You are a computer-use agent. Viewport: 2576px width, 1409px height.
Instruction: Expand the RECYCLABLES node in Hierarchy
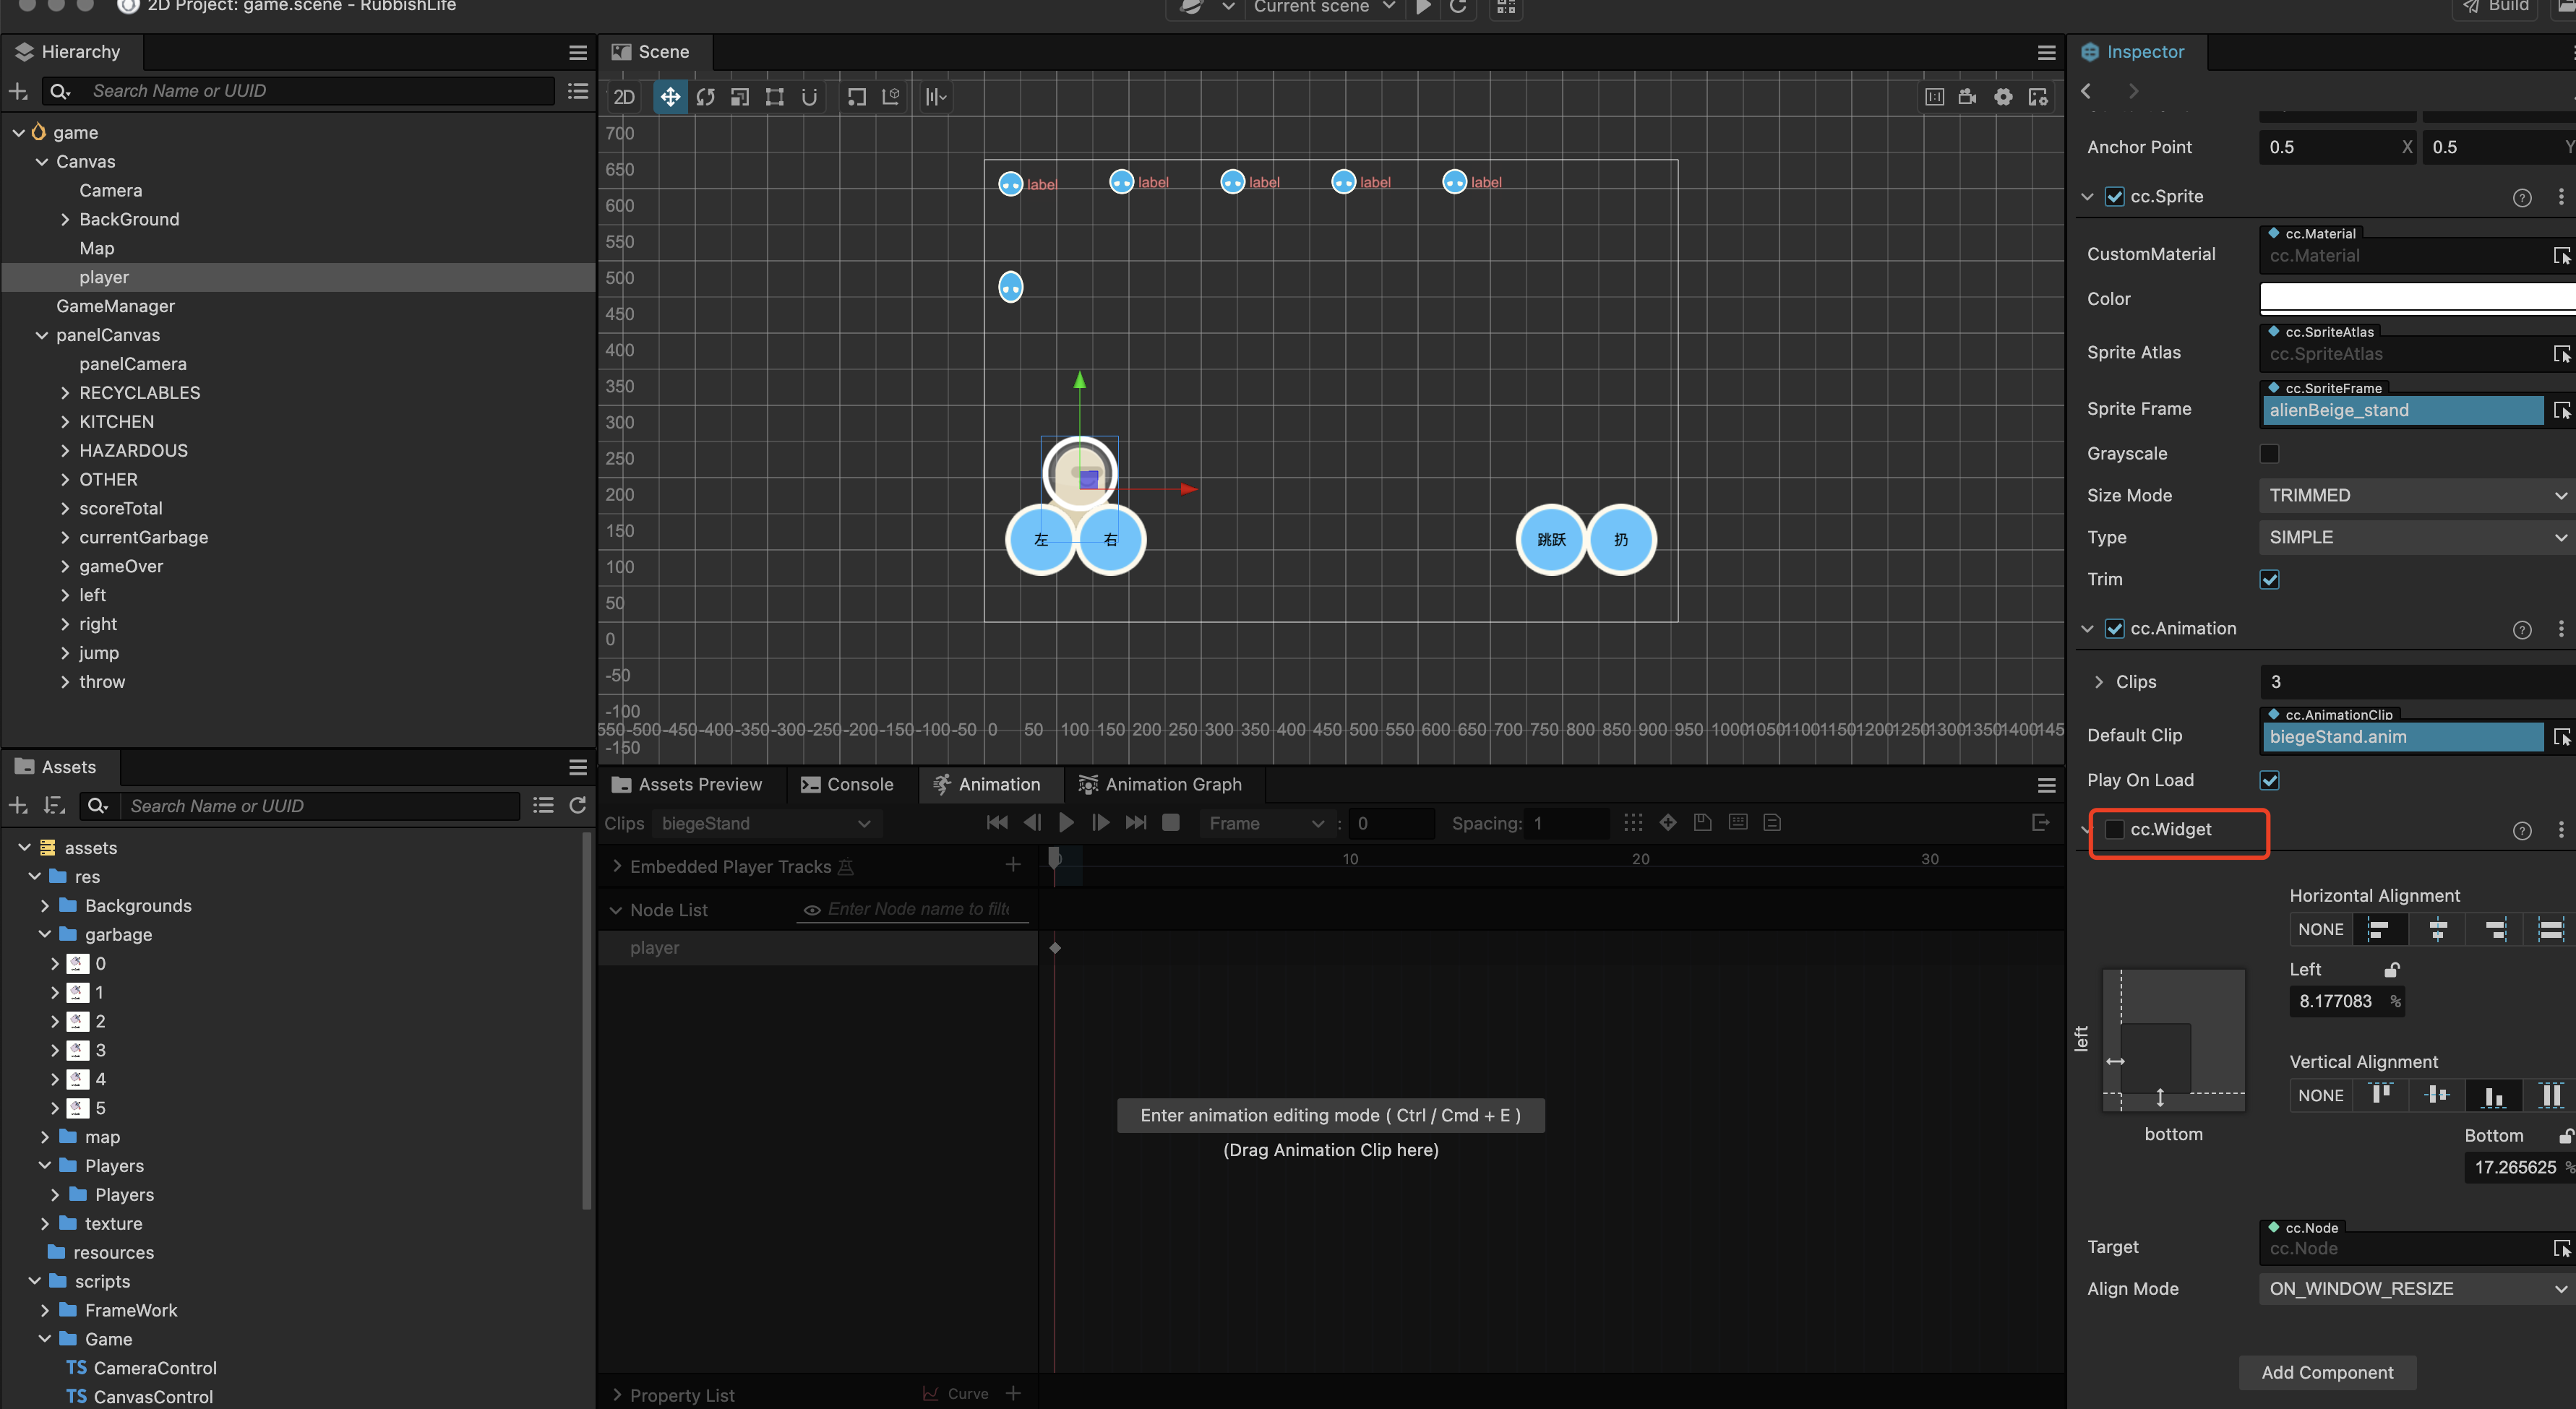point(65,393)
